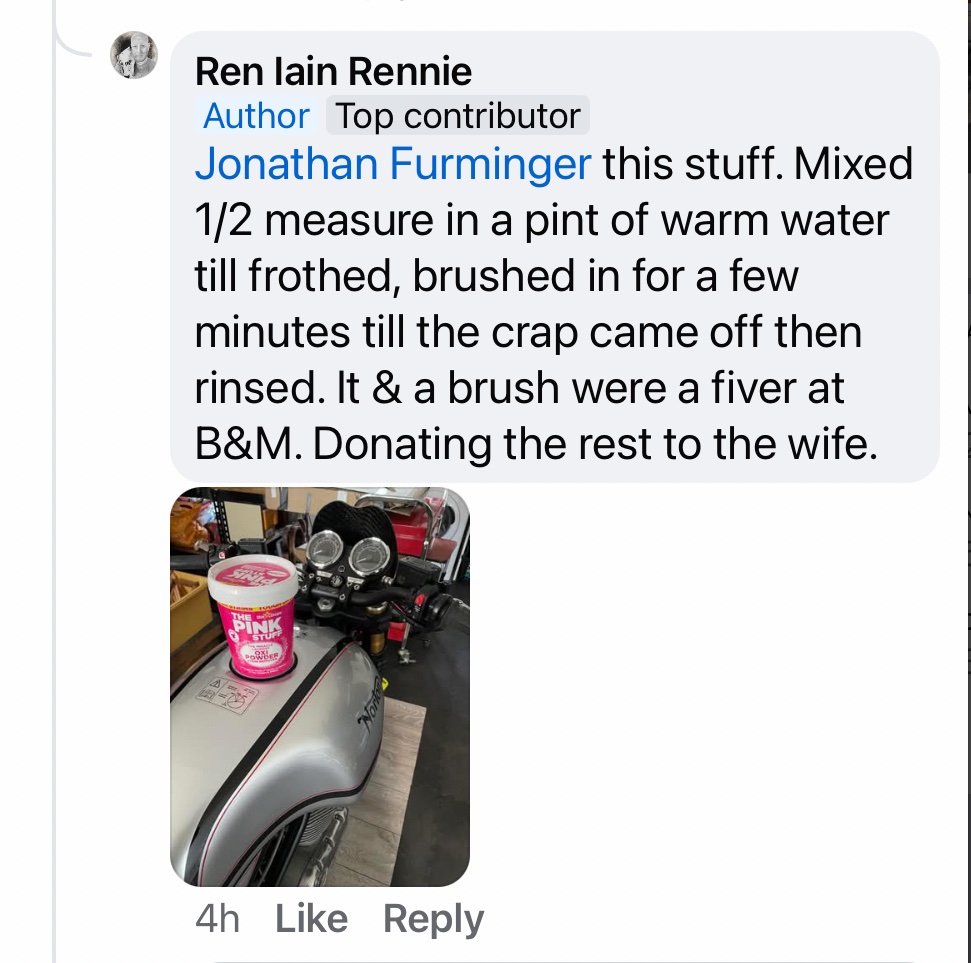
Task: Open Ren Iain Rennie's profile picture
Action: point(133,56)
